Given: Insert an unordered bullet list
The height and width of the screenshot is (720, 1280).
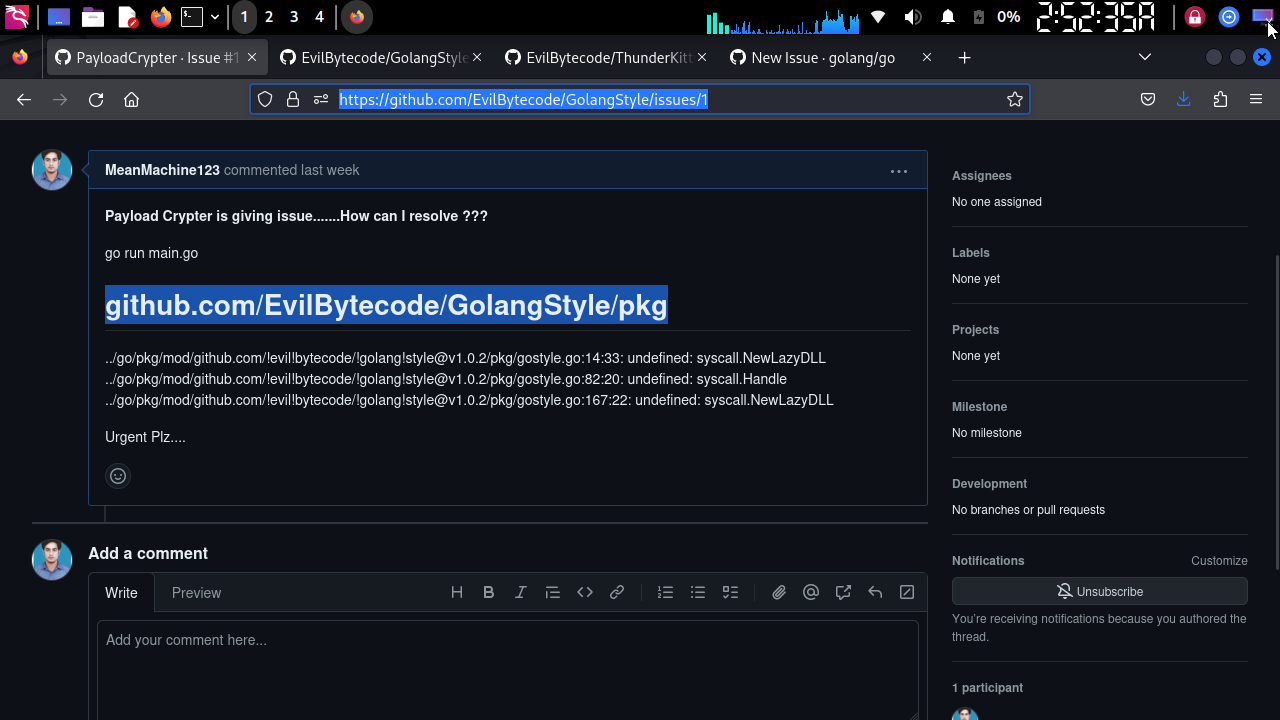Looking at the screenshot, I should coord(698,592).
